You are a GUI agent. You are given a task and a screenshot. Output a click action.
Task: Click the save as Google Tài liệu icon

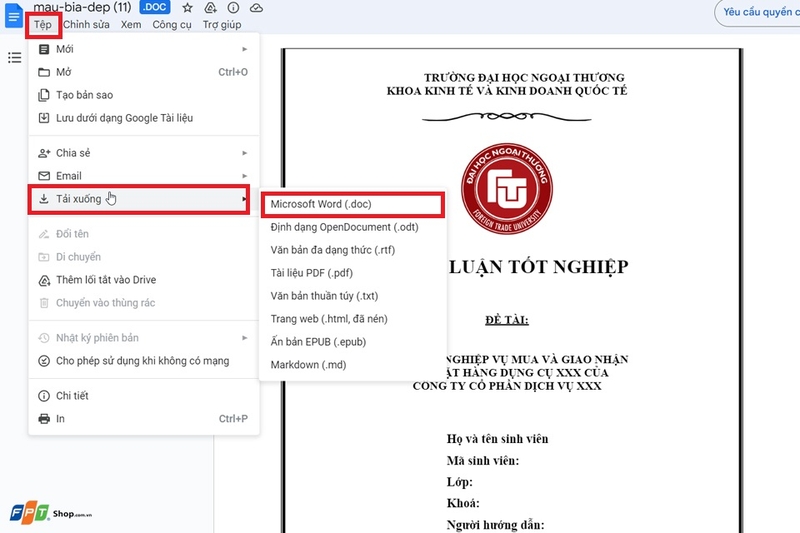(44, 118)
